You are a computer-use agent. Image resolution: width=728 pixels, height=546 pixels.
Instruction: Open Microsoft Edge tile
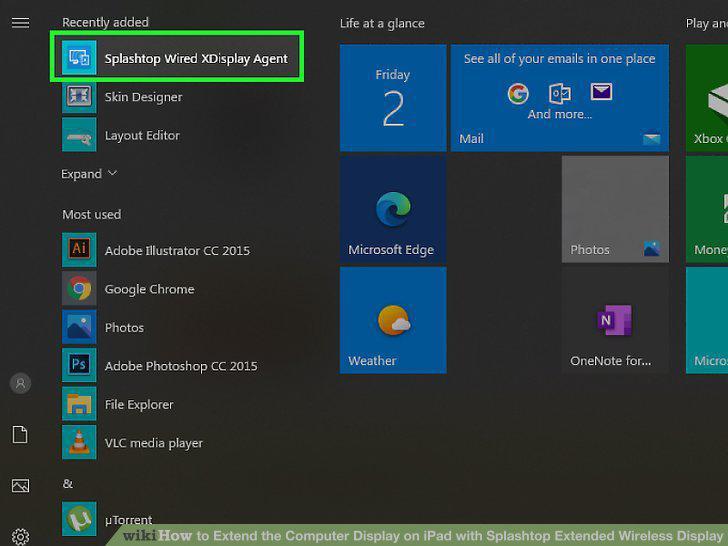tap(393, 209)
